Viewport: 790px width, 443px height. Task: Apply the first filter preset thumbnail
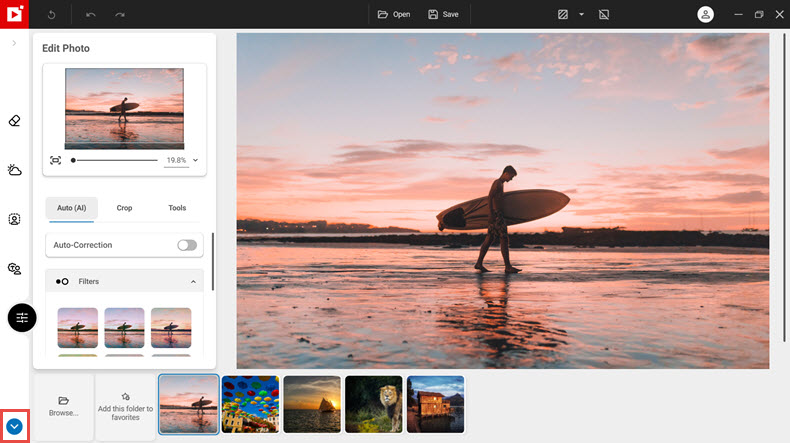[78, 328]
